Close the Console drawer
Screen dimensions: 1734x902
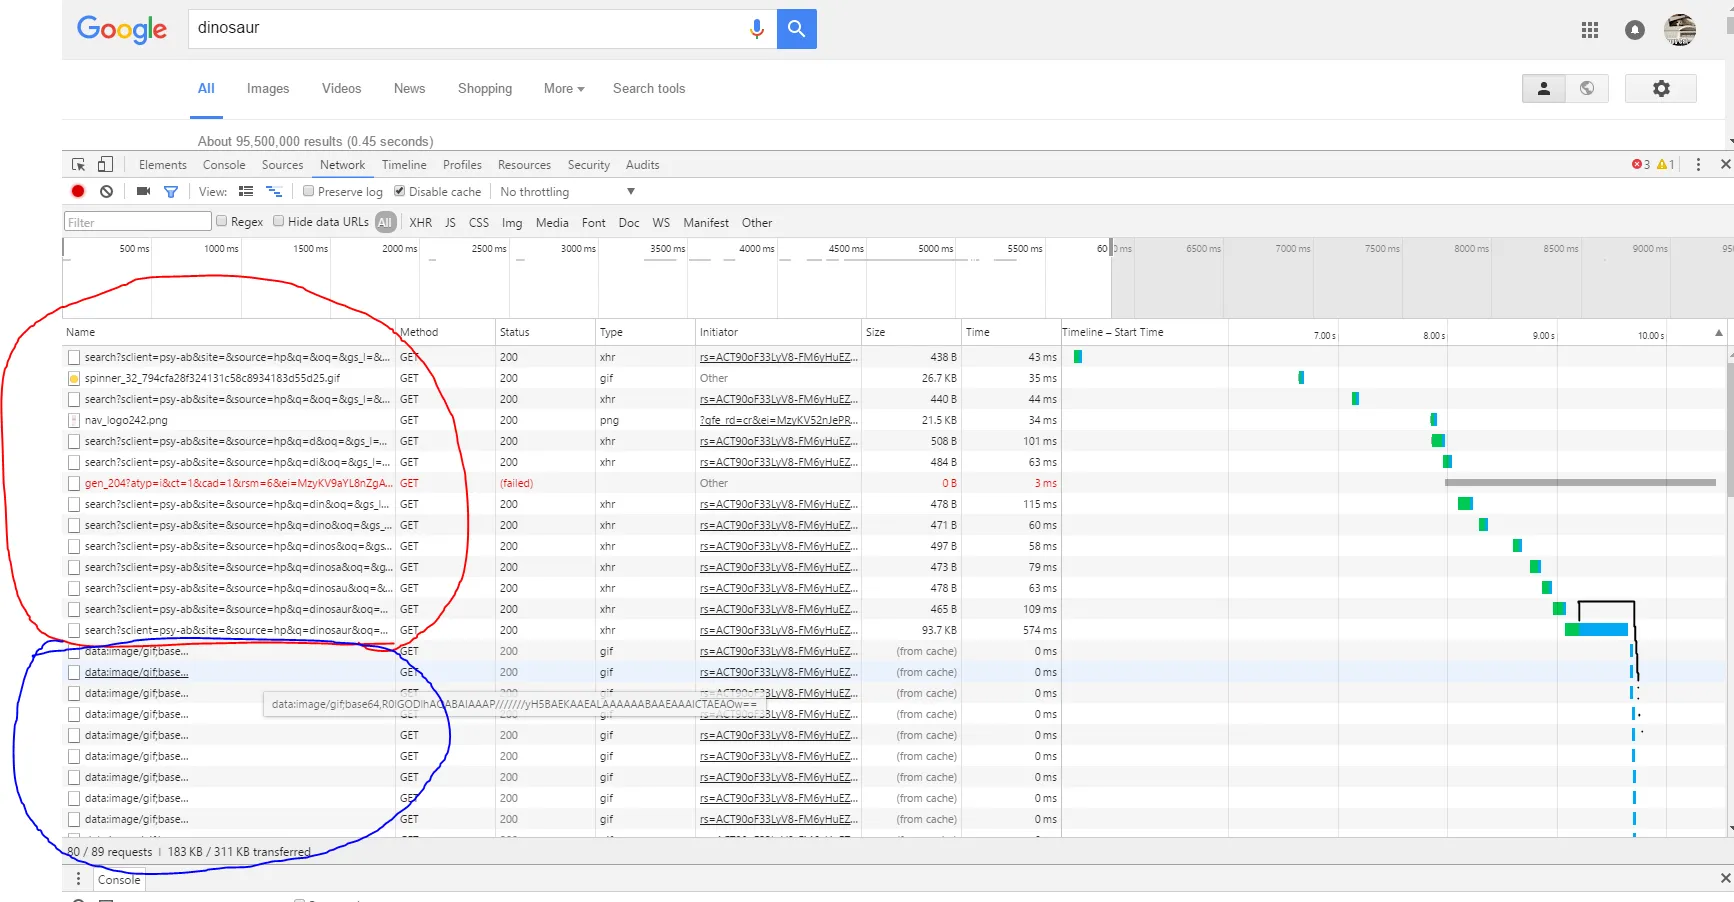1725,878
